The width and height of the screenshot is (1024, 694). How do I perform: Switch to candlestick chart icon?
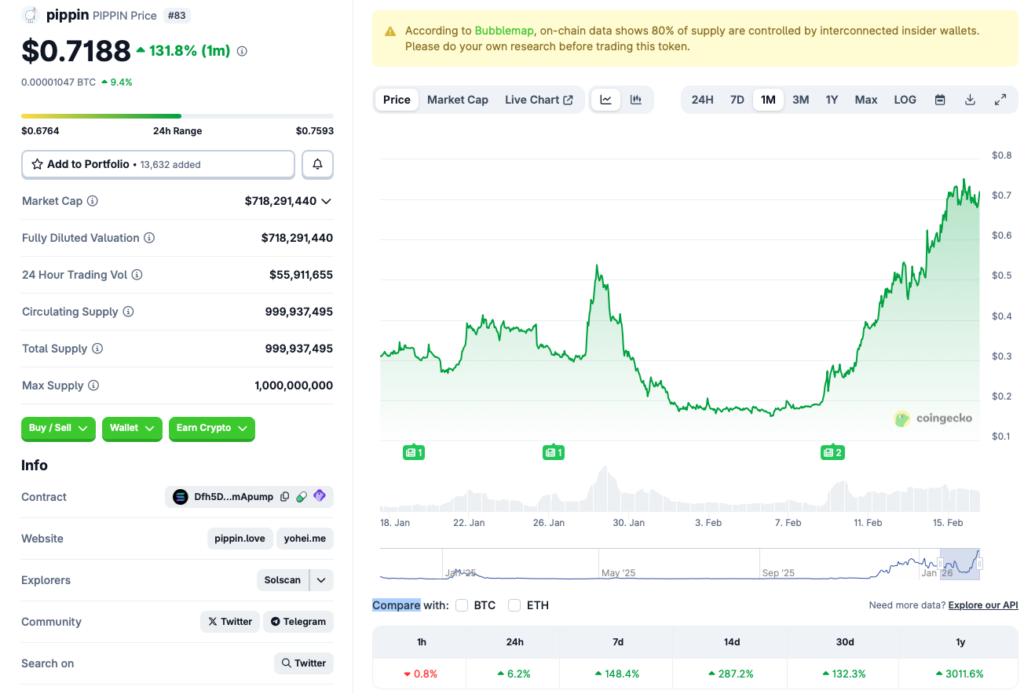point(635,99)
